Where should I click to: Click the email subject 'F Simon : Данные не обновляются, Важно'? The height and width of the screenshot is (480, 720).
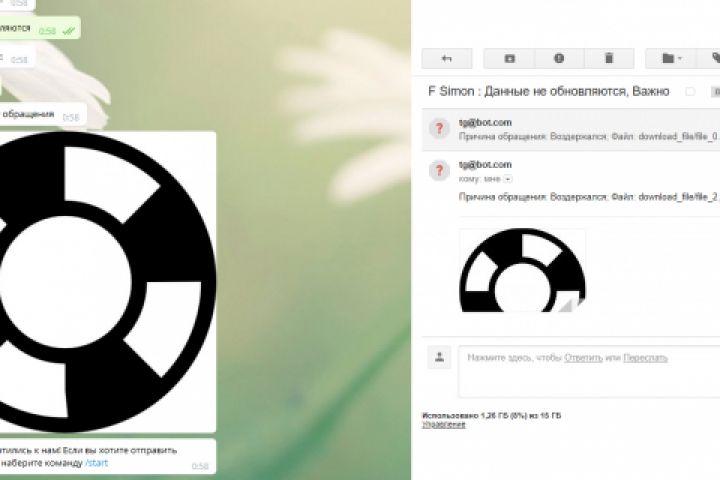548,91
